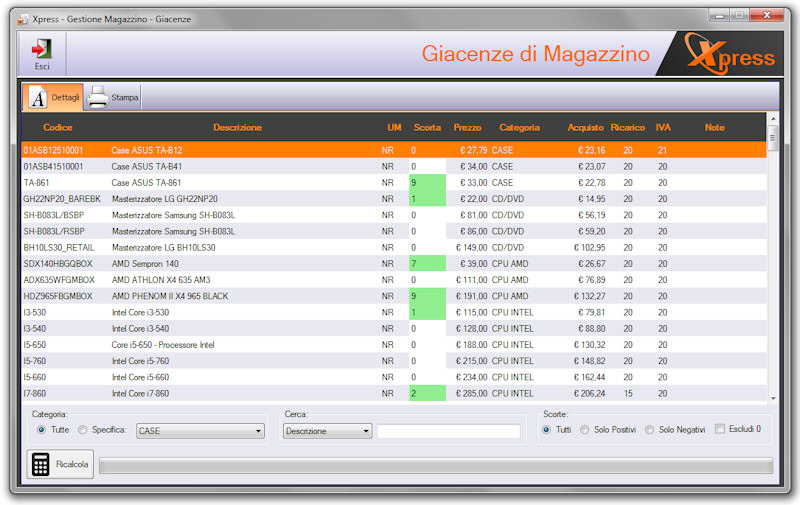Click the Xpress window title icon

click(22, 19)
